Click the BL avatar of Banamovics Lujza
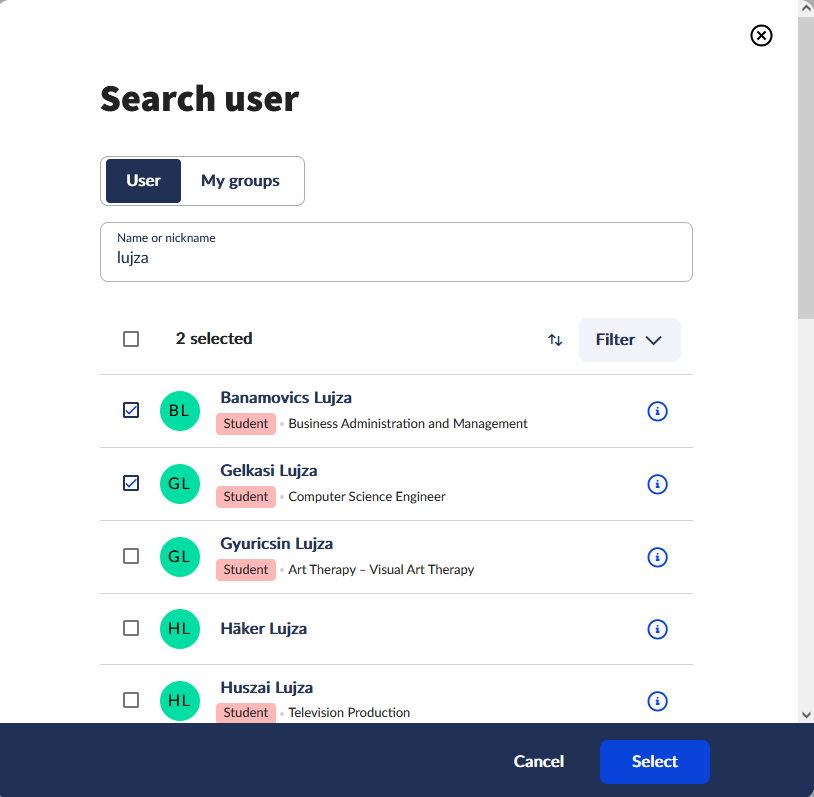Image resolution: width=814 pixels, height=797 pixels. (180, 411)
